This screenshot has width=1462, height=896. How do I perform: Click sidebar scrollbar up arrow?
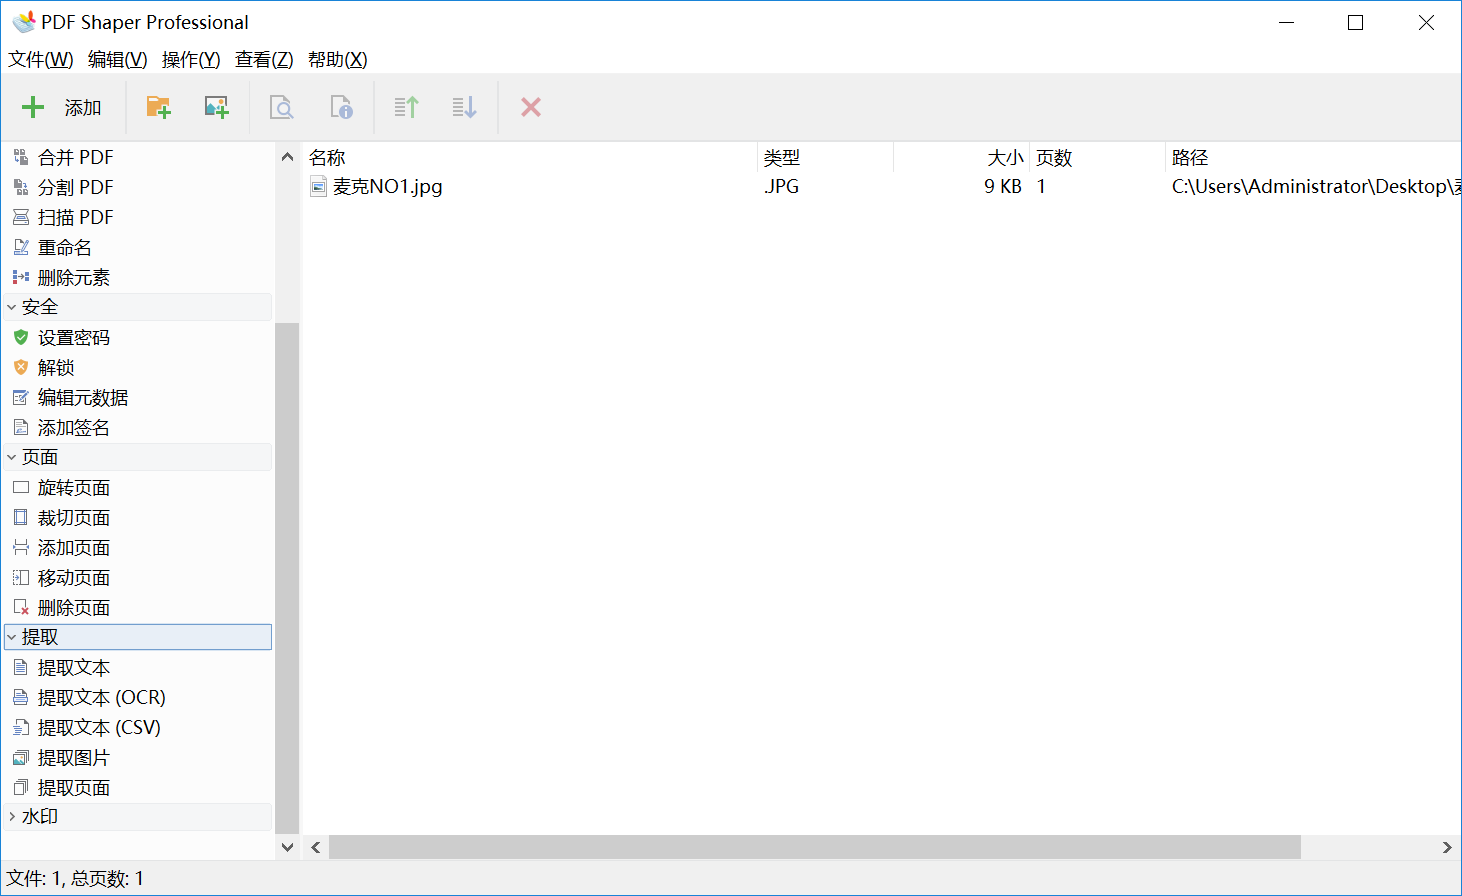pyautogui.click(x=287, y=157)
